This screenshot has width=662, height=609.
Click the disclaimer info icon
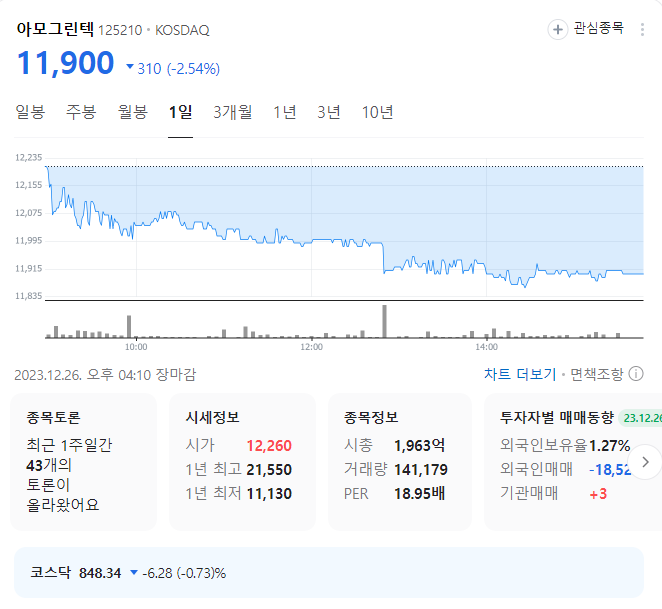coord(636,374)
